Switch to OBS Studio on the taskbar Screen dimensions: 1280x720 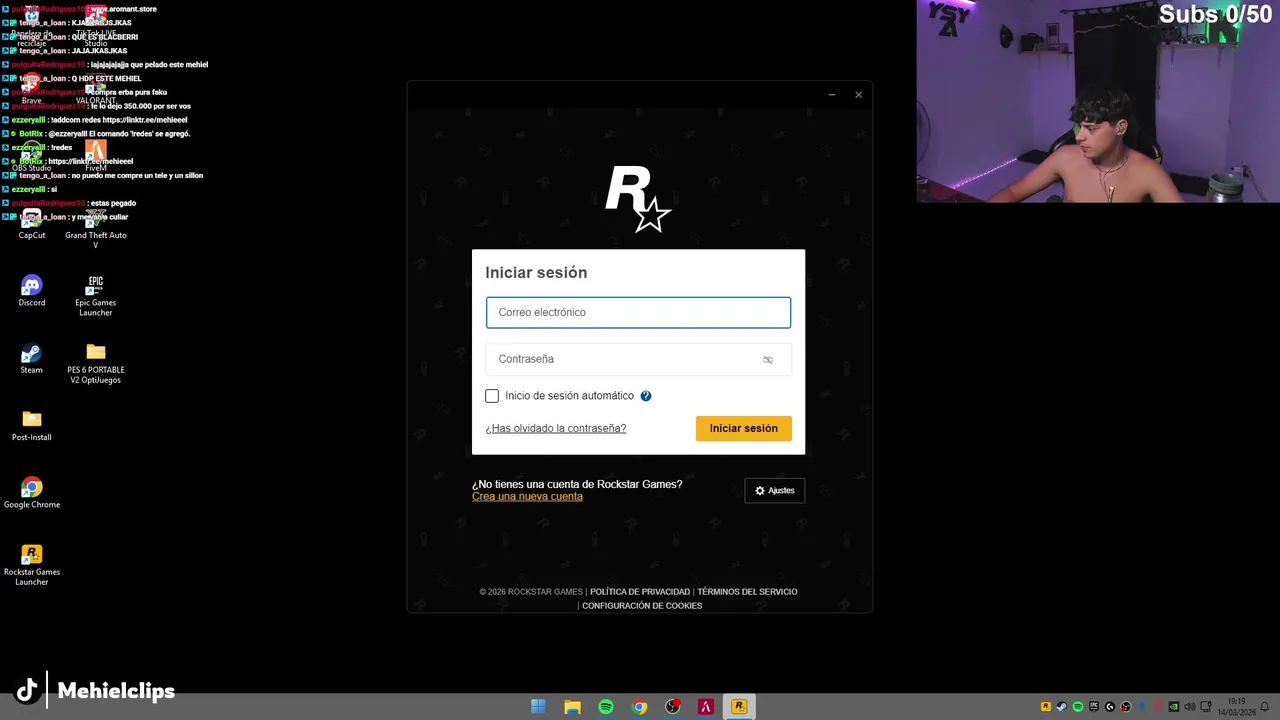click(673, 707)
